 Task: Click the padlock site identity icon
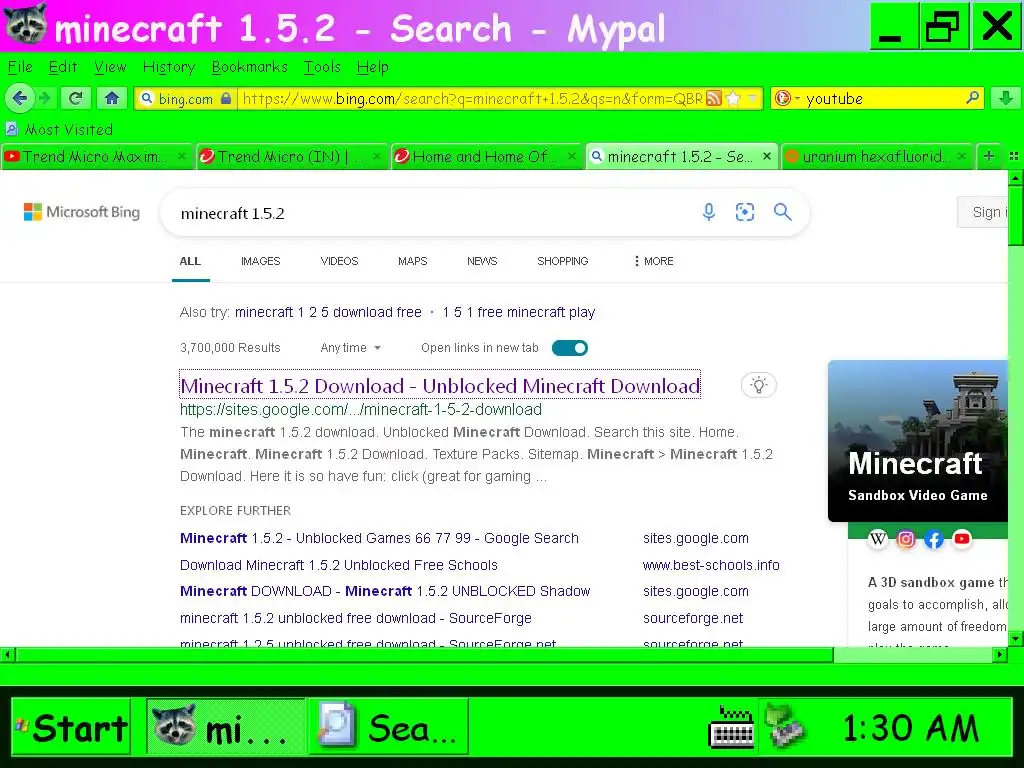[x=226, y=99]
